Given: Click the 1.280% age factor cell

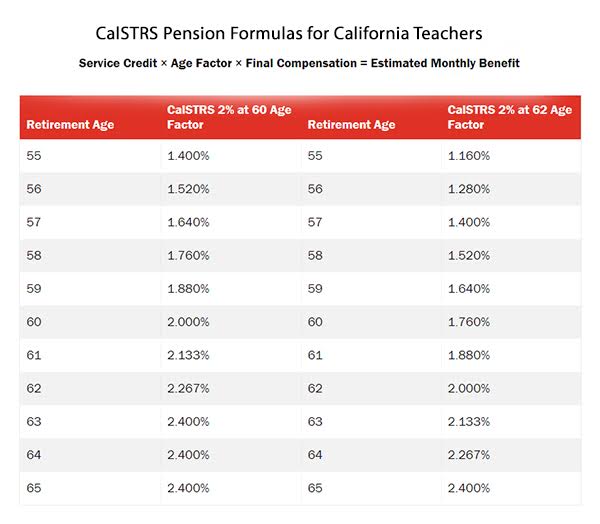Looking at the screenshot, I should click(468, 189).
